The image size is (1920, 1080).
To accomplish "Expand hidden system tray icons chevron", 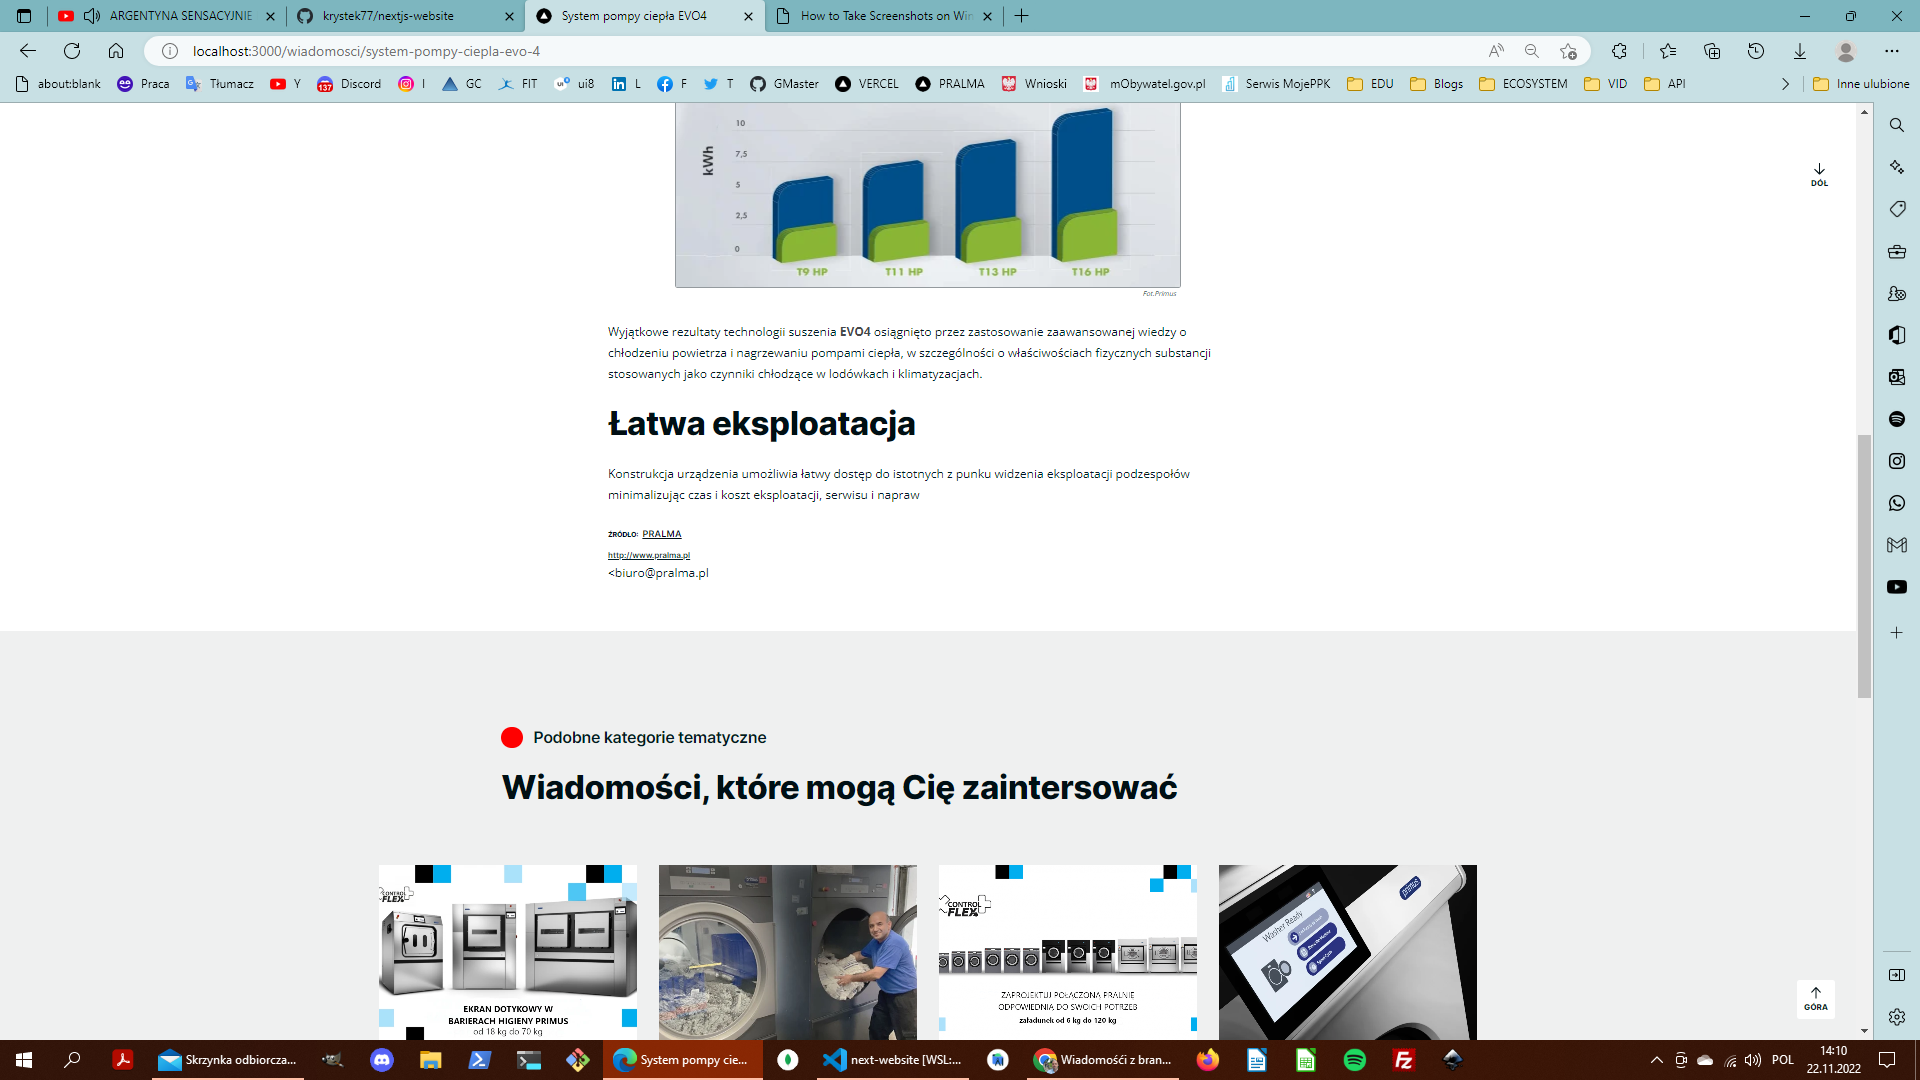I will [1657, 1060].
